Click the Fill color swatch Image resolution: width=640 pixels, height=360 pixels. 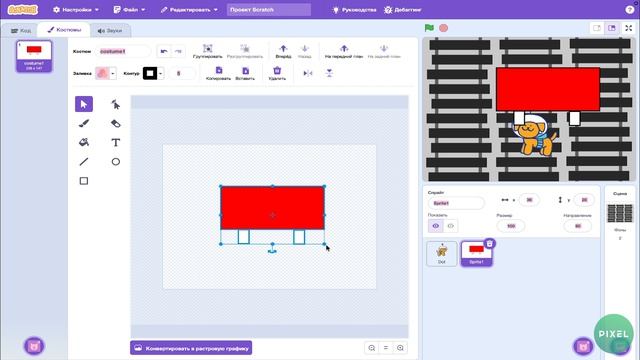[x=102, y=73]
